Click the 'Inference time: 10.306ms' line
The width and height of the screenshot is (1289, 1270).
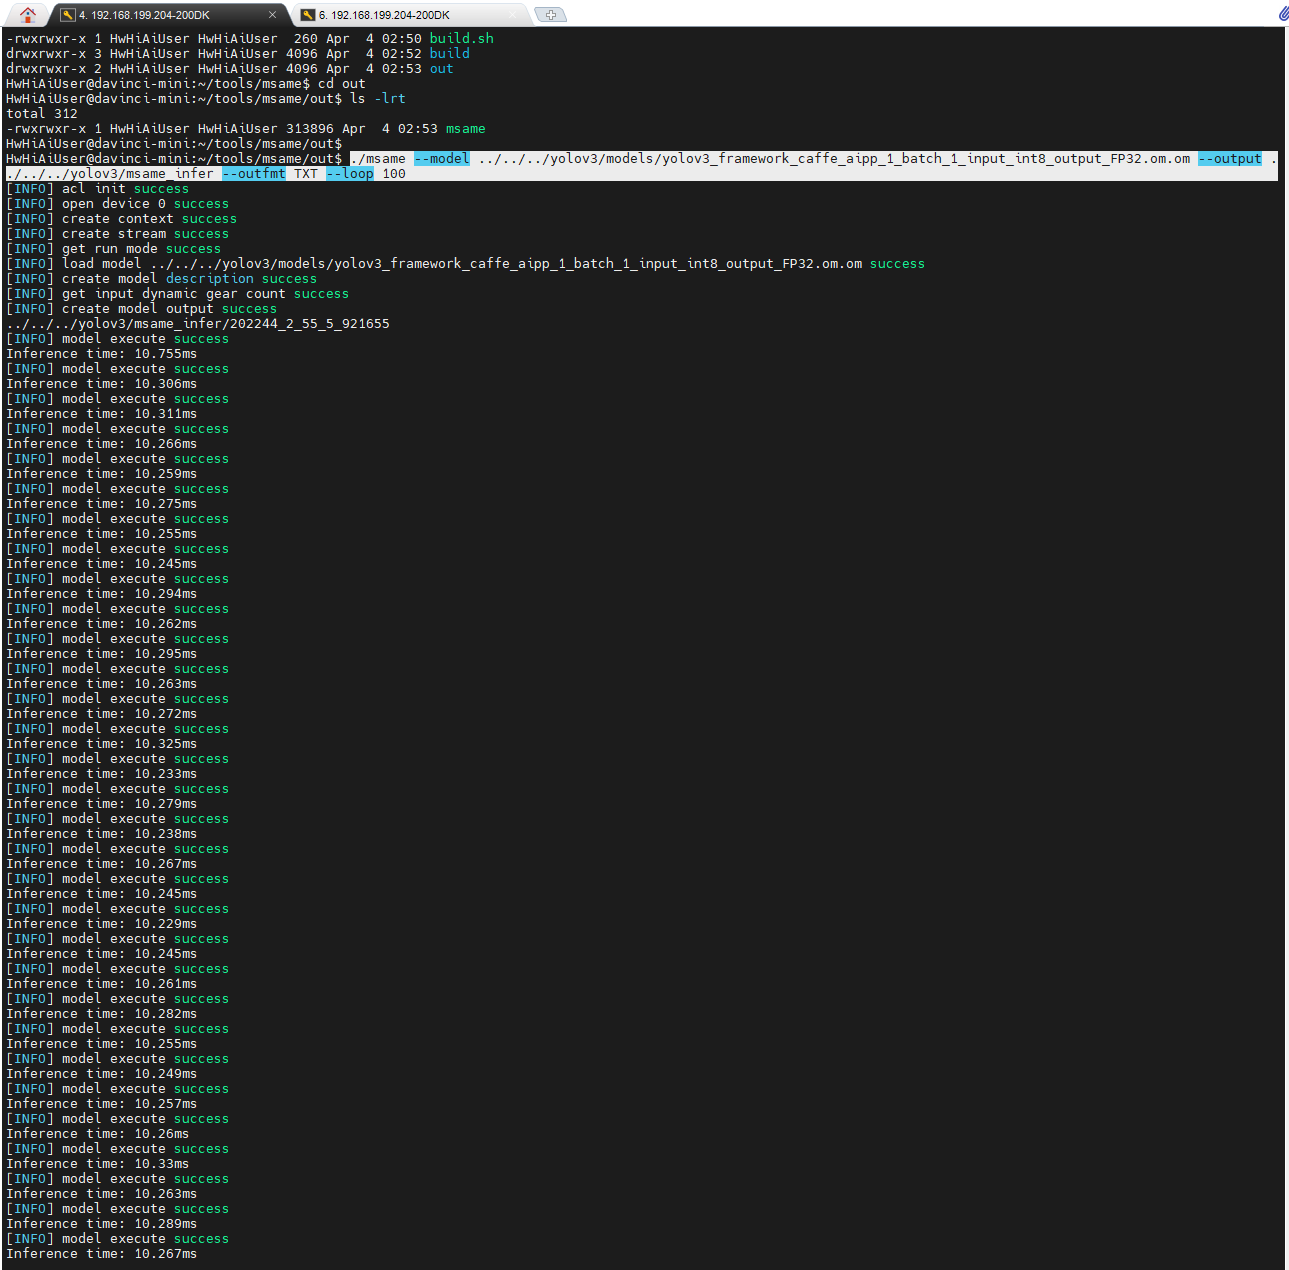[x=102, y=384]
